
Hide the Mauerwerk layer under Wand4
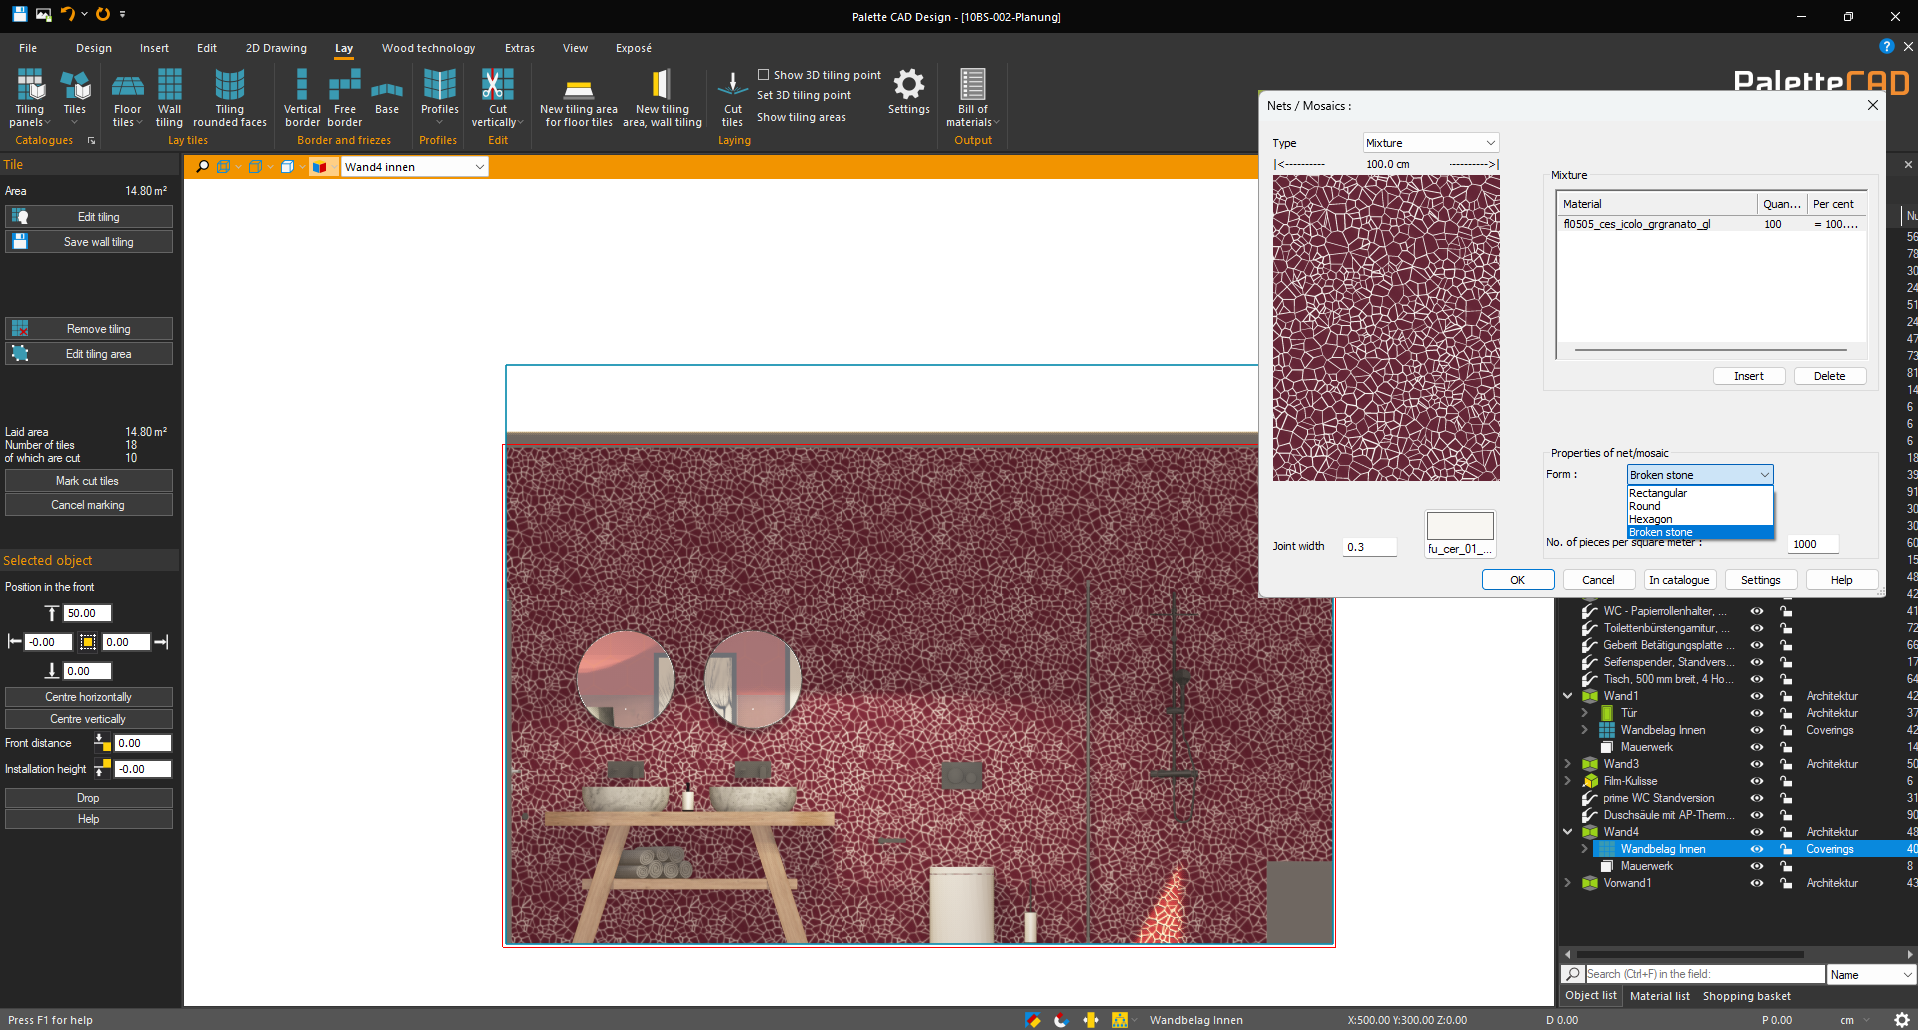[x=1756, y=866]
